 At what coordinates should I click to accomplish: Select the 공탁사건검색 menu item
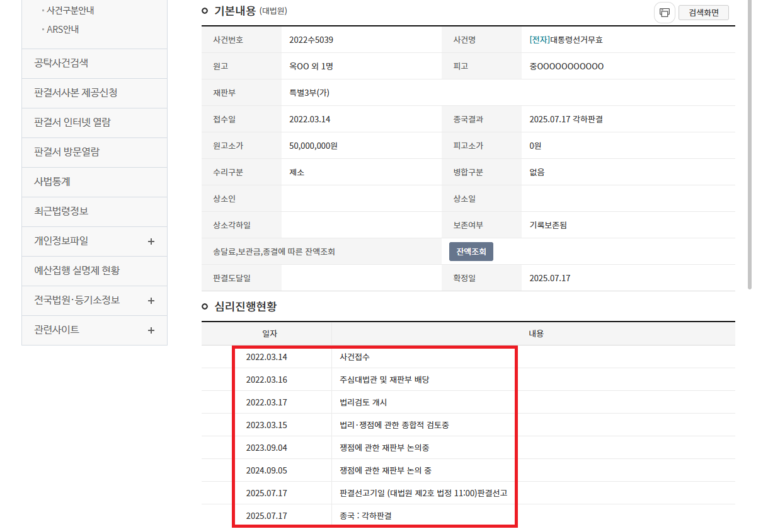point(61,63)
